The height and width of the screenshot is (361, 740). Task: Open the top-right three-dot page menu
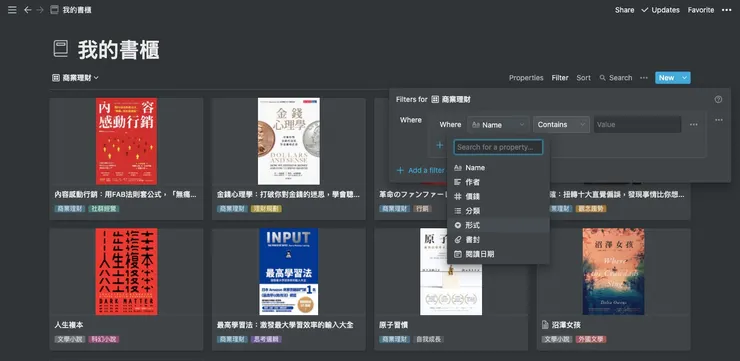726,10
